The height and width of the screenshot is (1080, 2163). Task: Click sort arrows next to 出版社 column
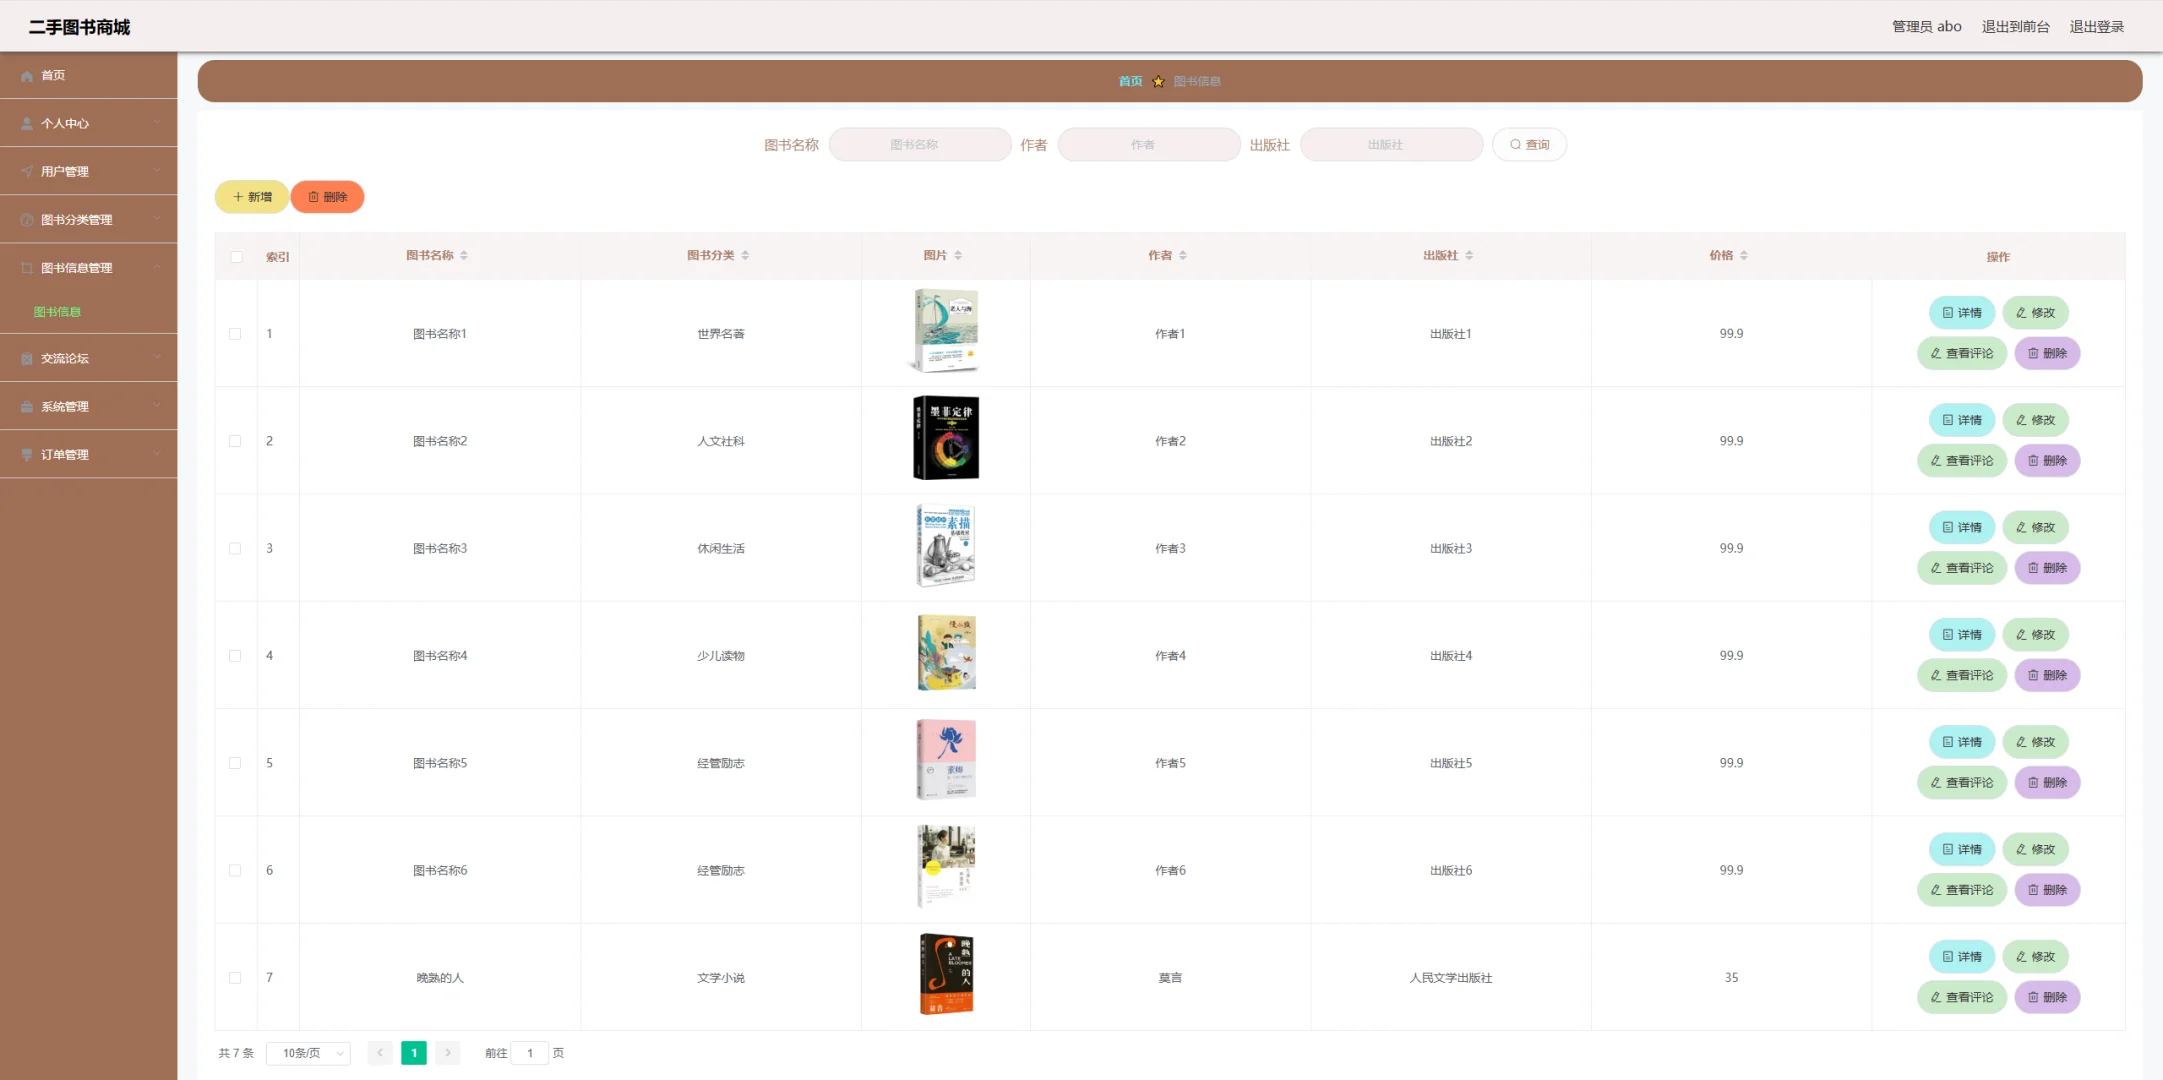point(1469,256)
